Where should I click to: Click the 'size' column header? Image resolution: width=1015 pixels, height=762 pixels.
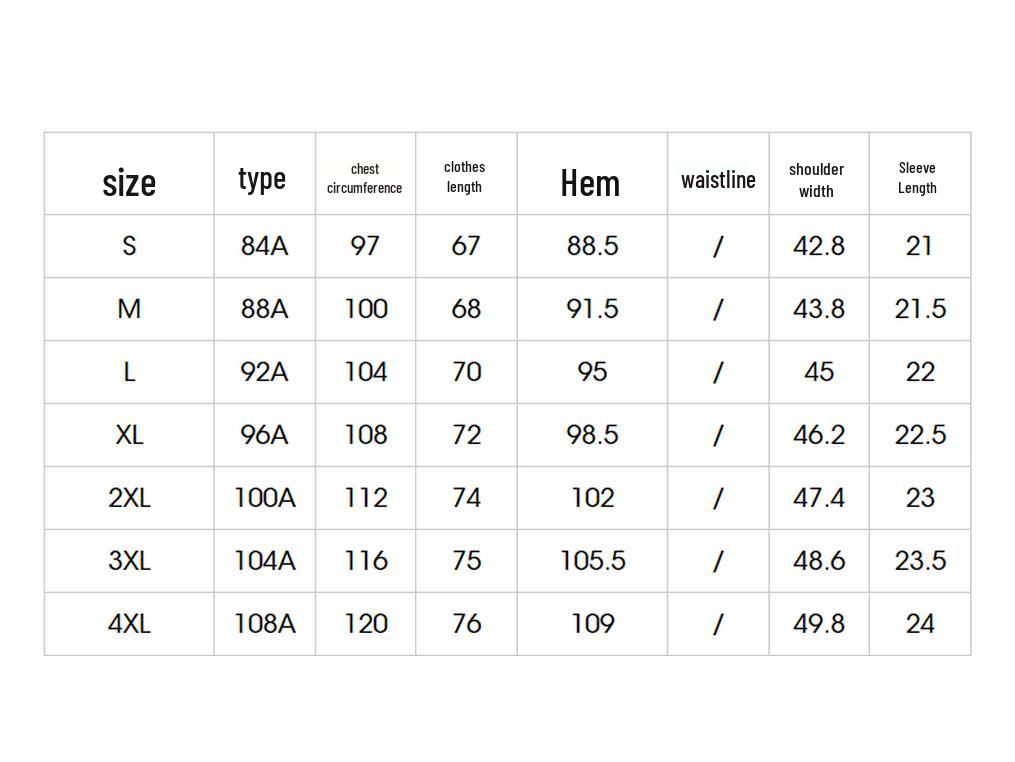point(129,183)
